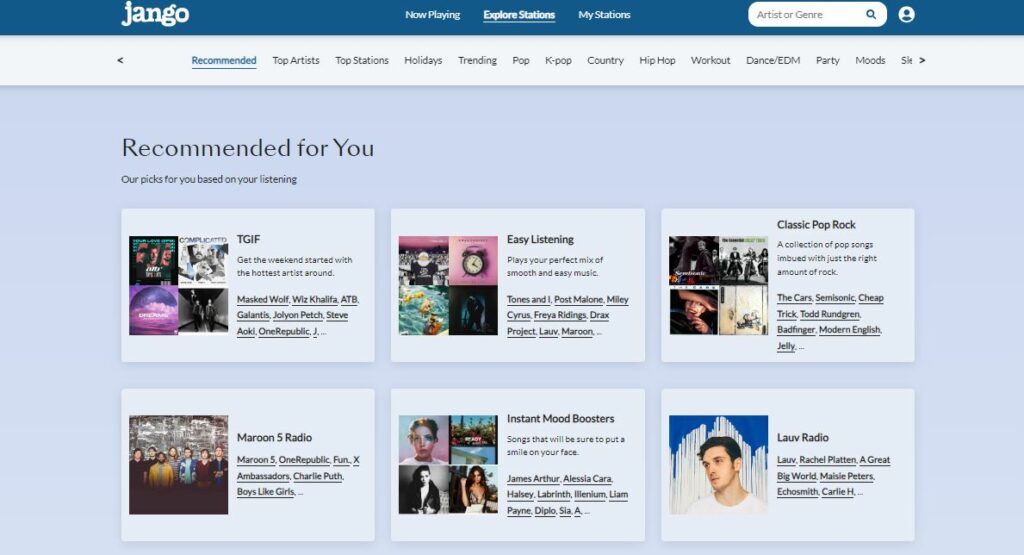This screenshot has width=1024, height=555.
Task: Click the Classic Pop Rock album collage
Action: [718, 285]
